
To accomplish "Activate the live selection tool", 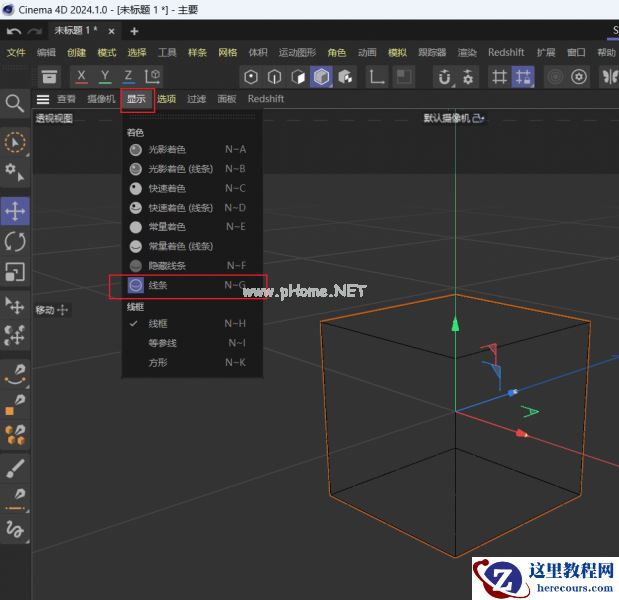I will (15, 142).
